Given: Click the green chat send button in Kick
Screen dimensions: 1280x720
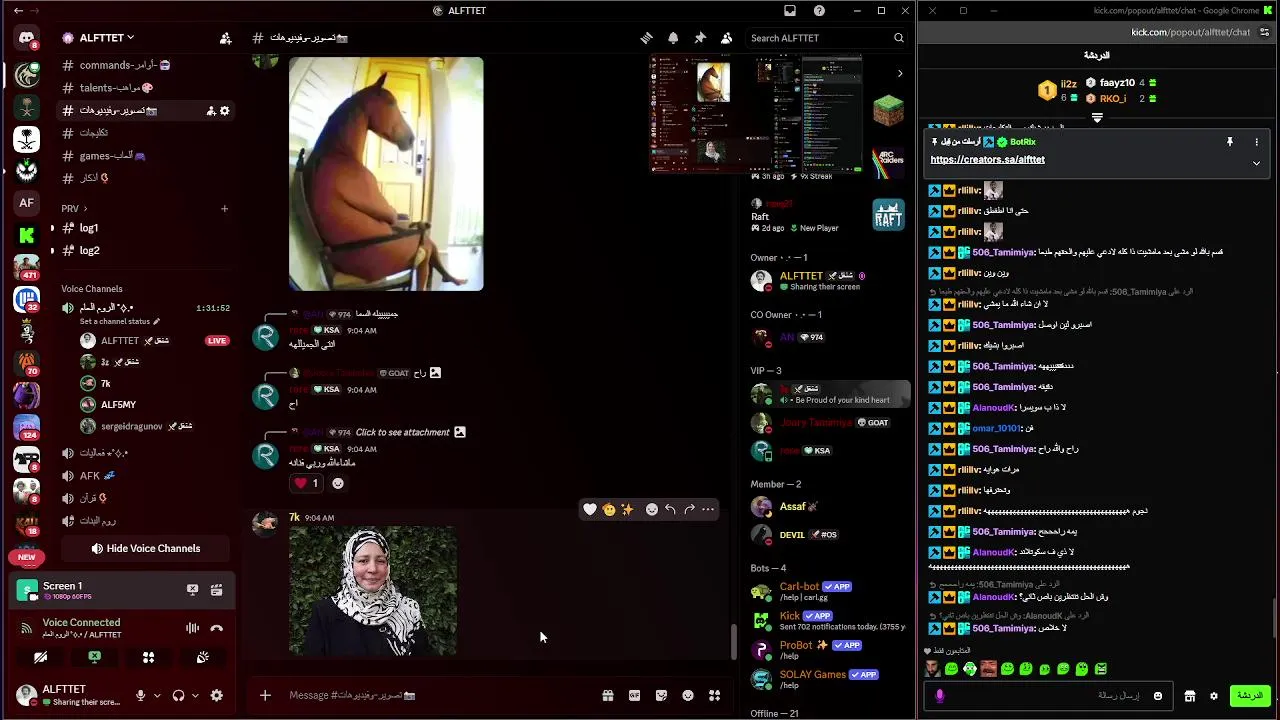Looking at the screenshot, I should coord(1249,696).
